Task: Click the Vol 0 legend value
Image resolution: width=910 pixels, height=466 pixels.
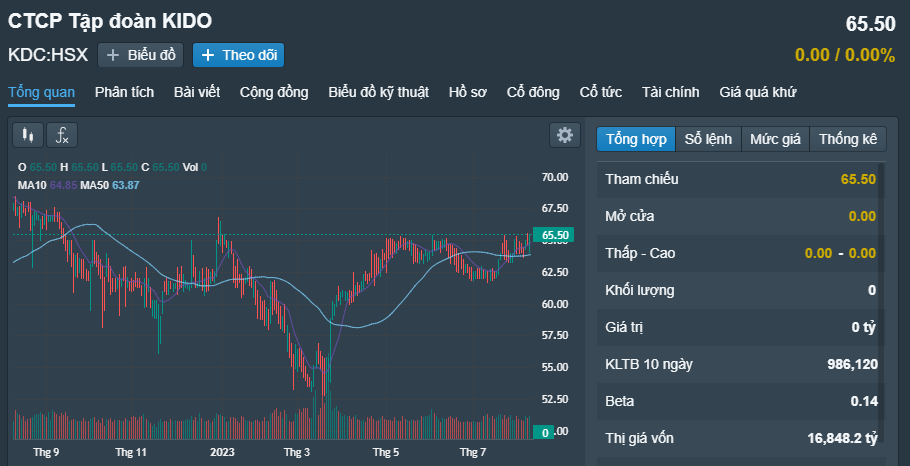Action: click(195, 167)
